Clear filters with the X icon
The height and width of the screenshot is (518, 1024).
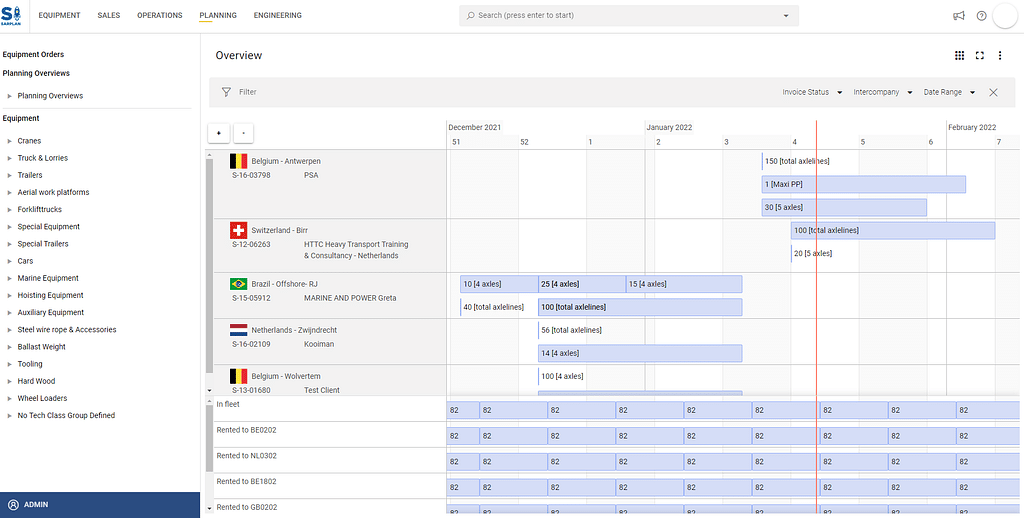pyautogui.click(x=993, y=92)
